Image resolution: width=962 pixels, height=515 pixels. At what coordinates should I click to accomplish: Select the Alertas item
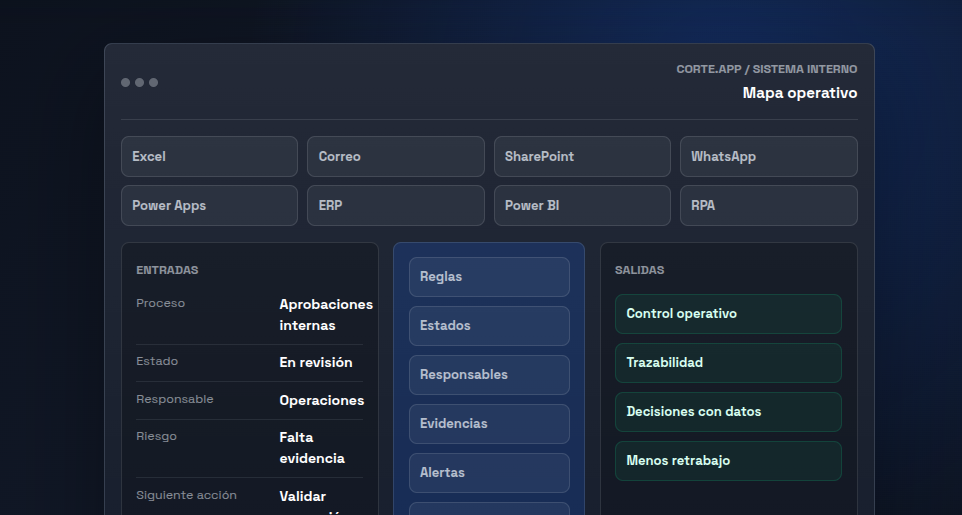489,473
